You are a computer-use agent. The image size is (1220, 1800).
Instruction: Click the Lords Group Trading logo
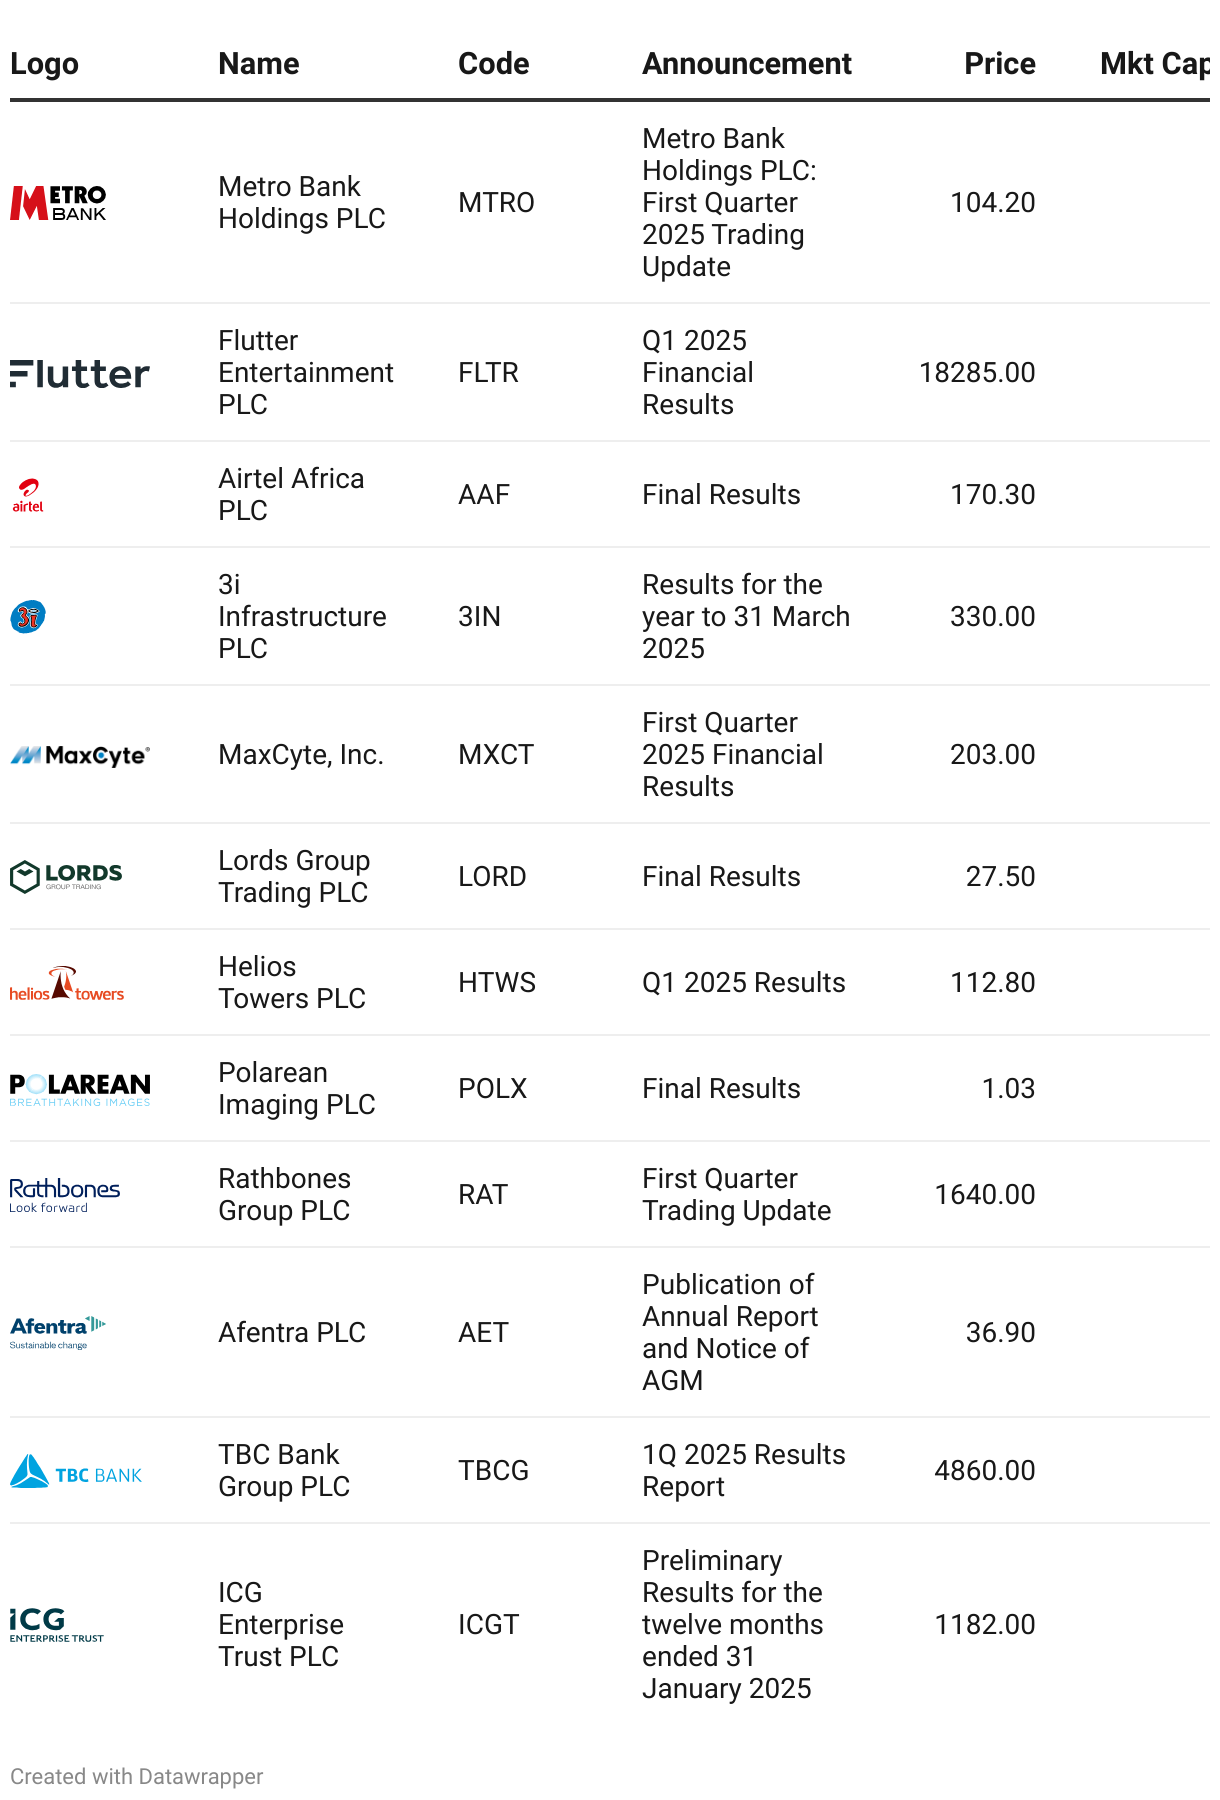pos(66,877)
